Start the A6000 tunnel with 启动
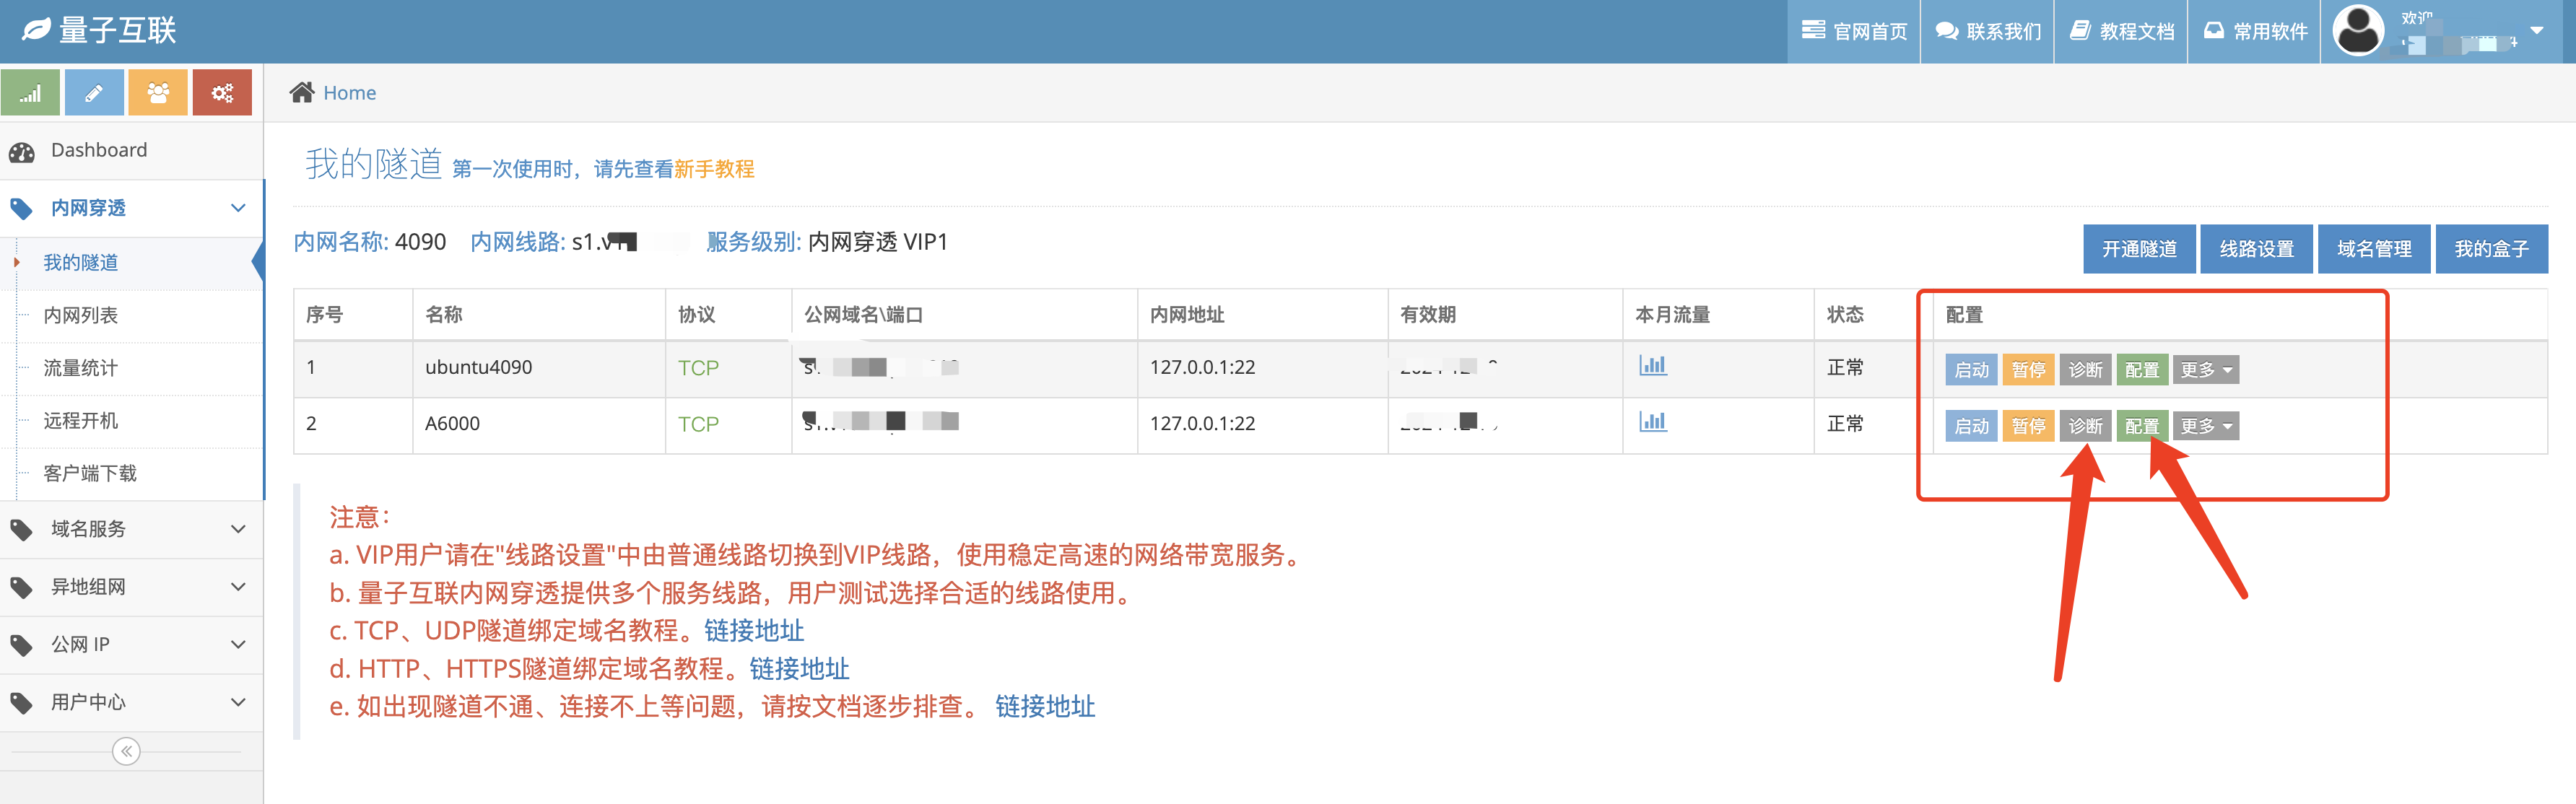Viewport: 2576px width, 804px height. [x=1972, y=426]
